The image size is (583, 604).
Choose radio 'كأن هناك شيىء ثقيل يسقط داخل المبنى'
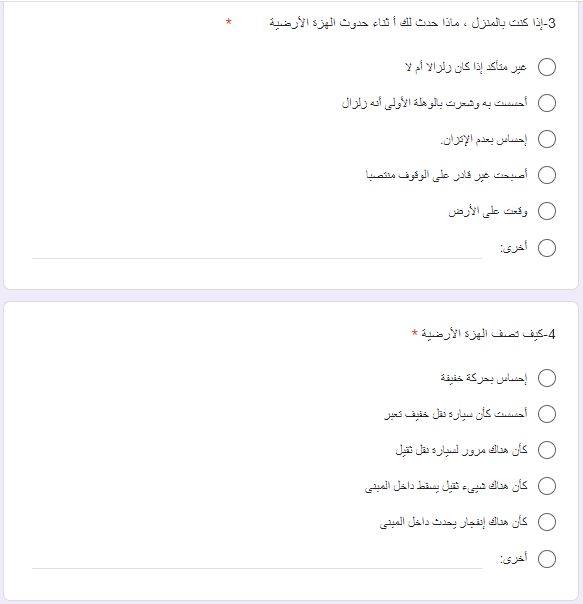547,486
